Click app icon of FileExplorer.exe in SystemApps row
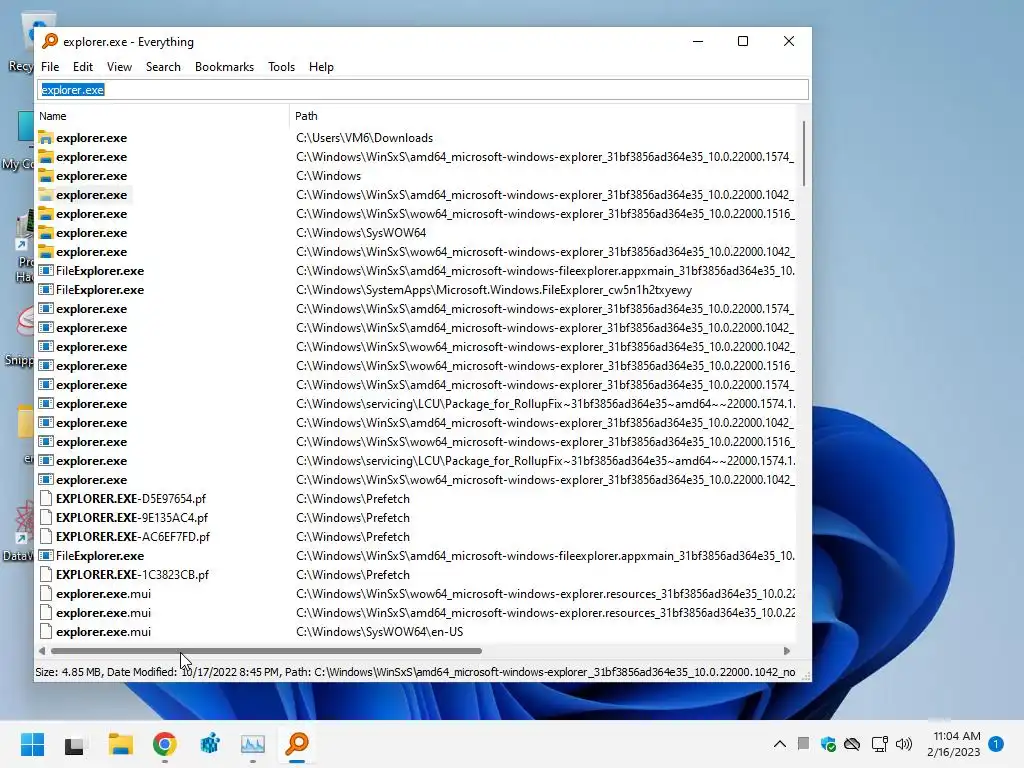The height and width of the screenshot is (768, 1024). [x=46, y=289]
